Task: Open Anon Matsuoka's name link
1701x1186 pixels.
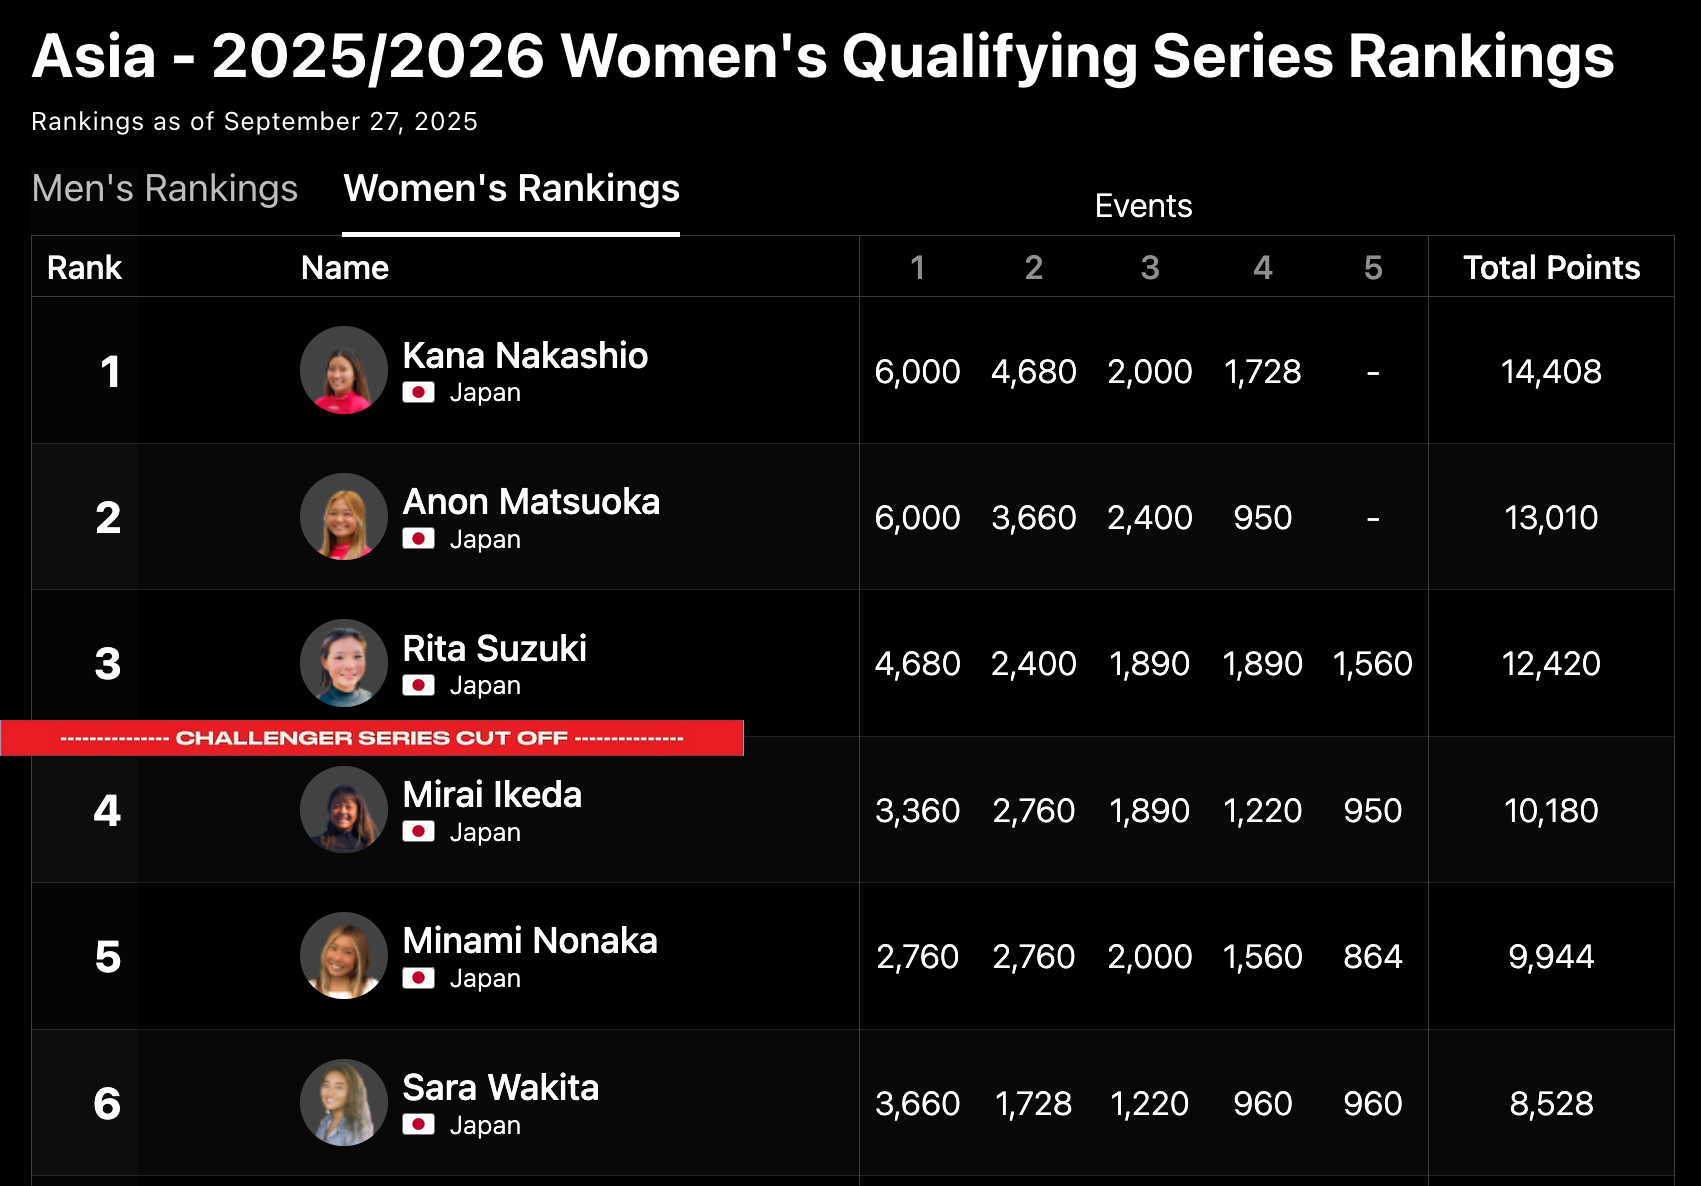Action: point(531,502)
